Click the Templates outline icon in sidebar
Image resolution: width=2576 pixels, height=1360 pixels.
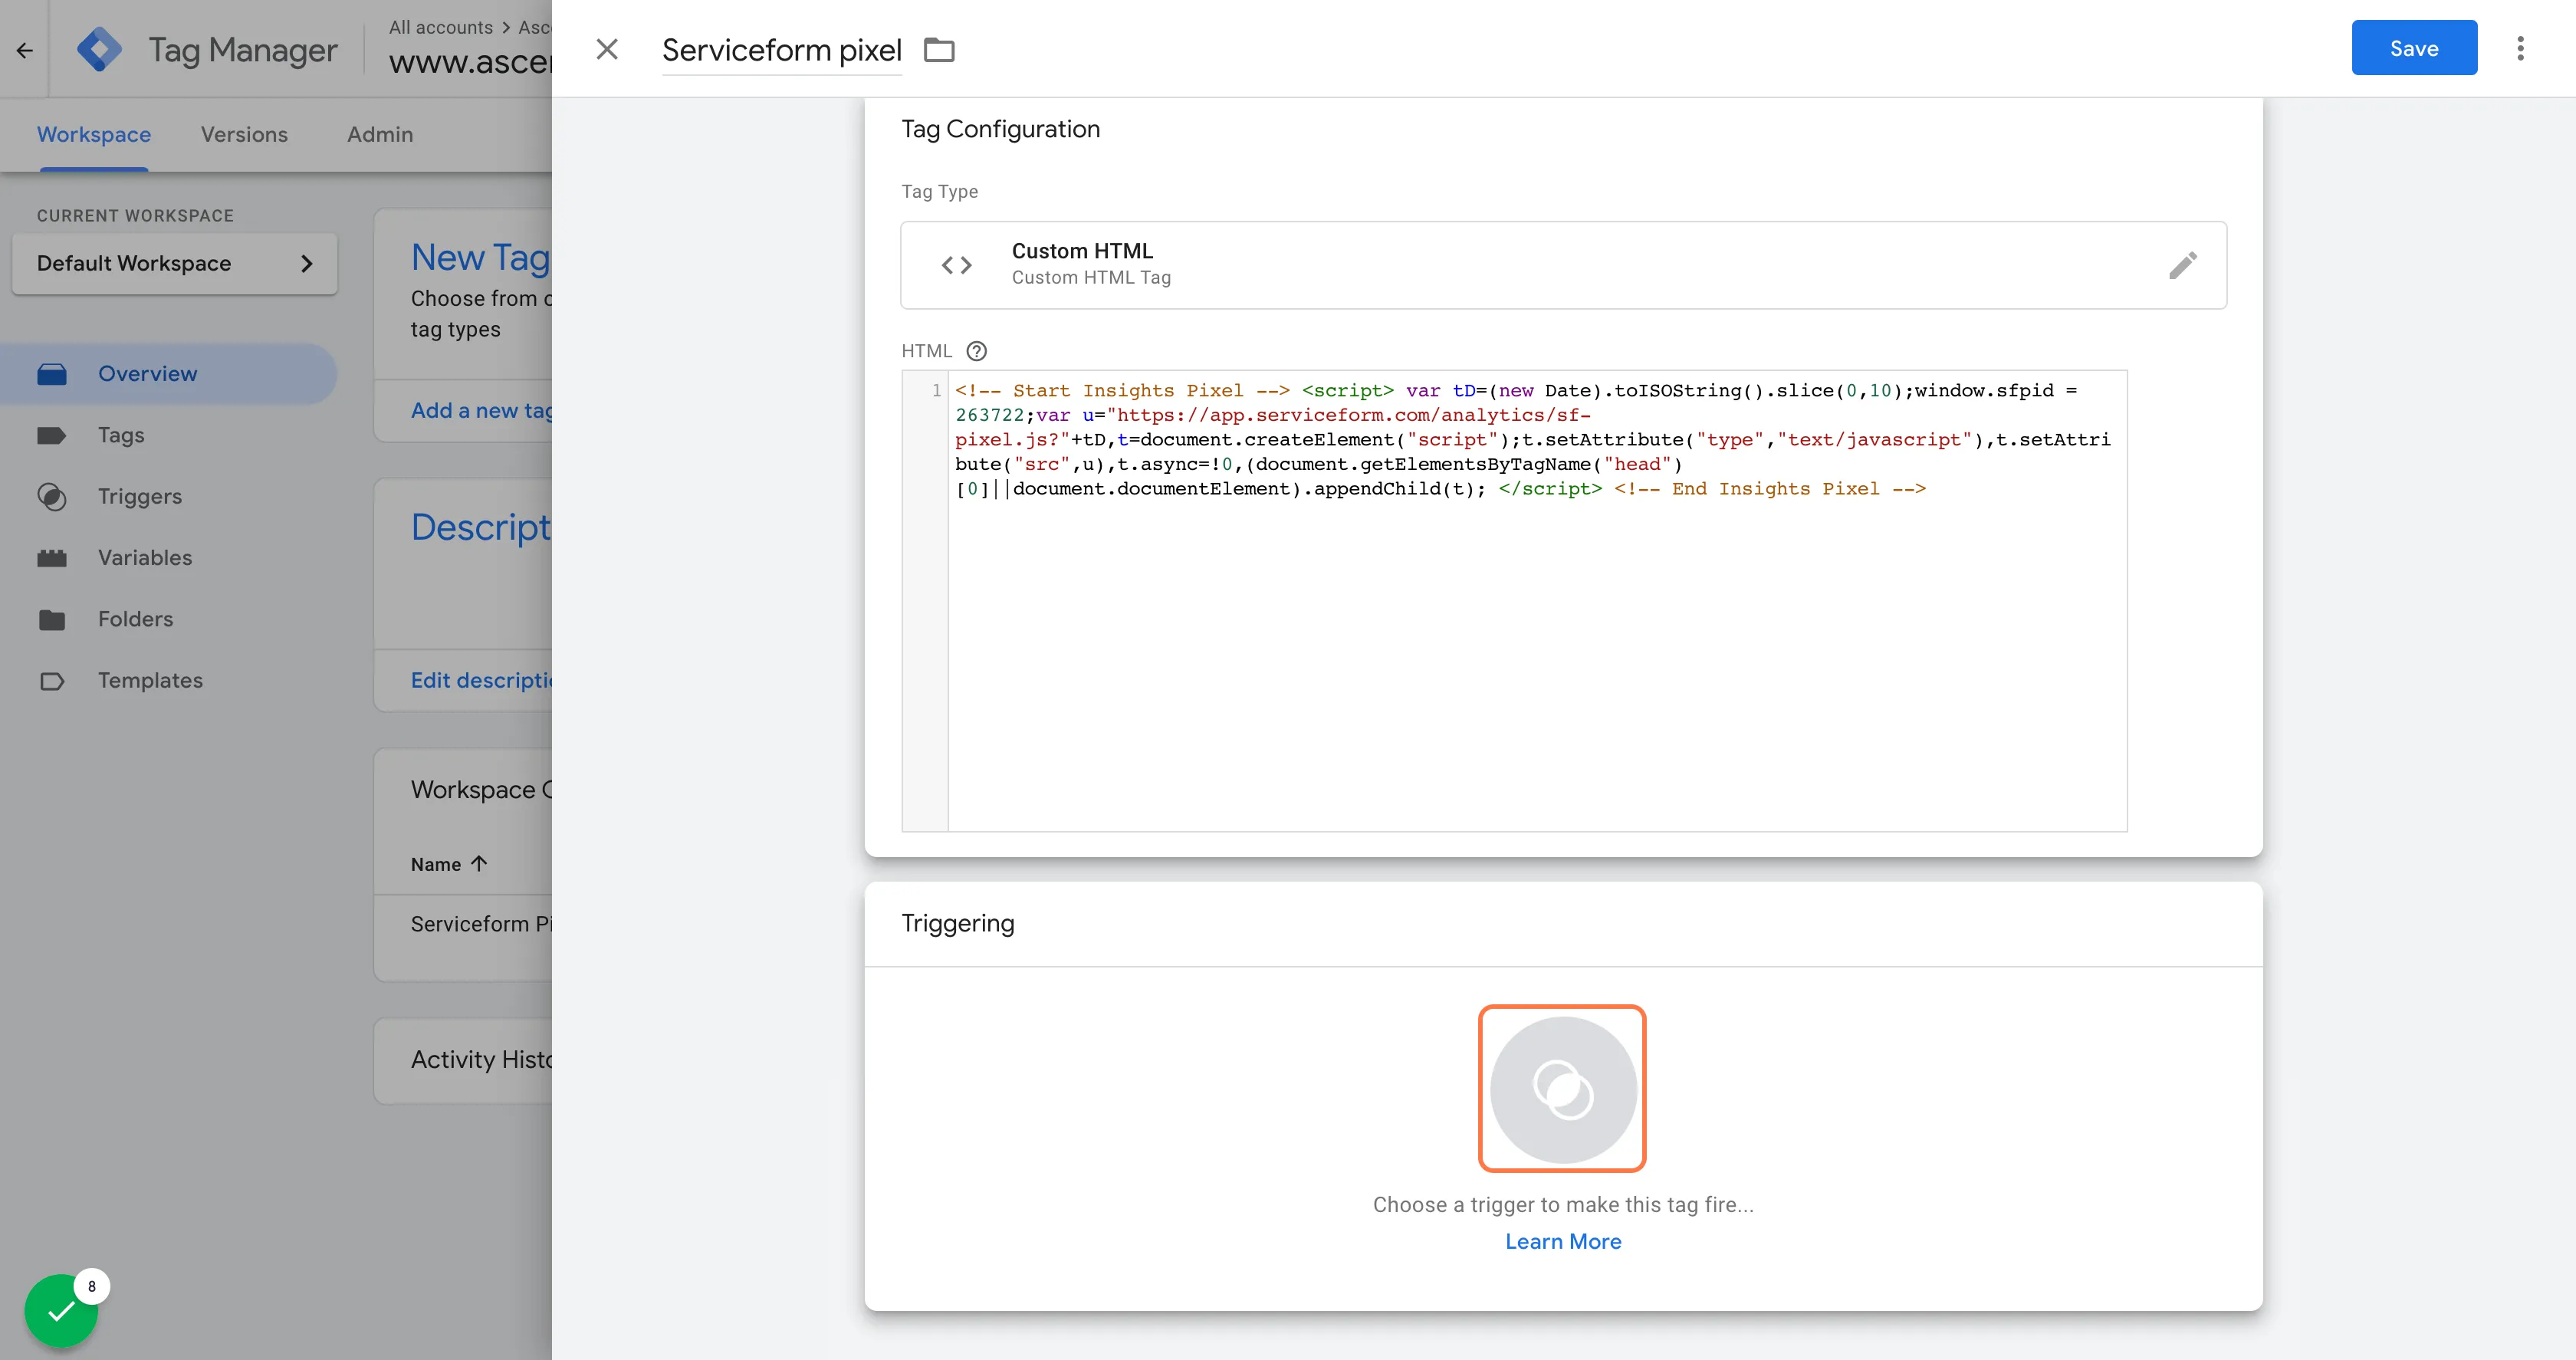[51, 681]
